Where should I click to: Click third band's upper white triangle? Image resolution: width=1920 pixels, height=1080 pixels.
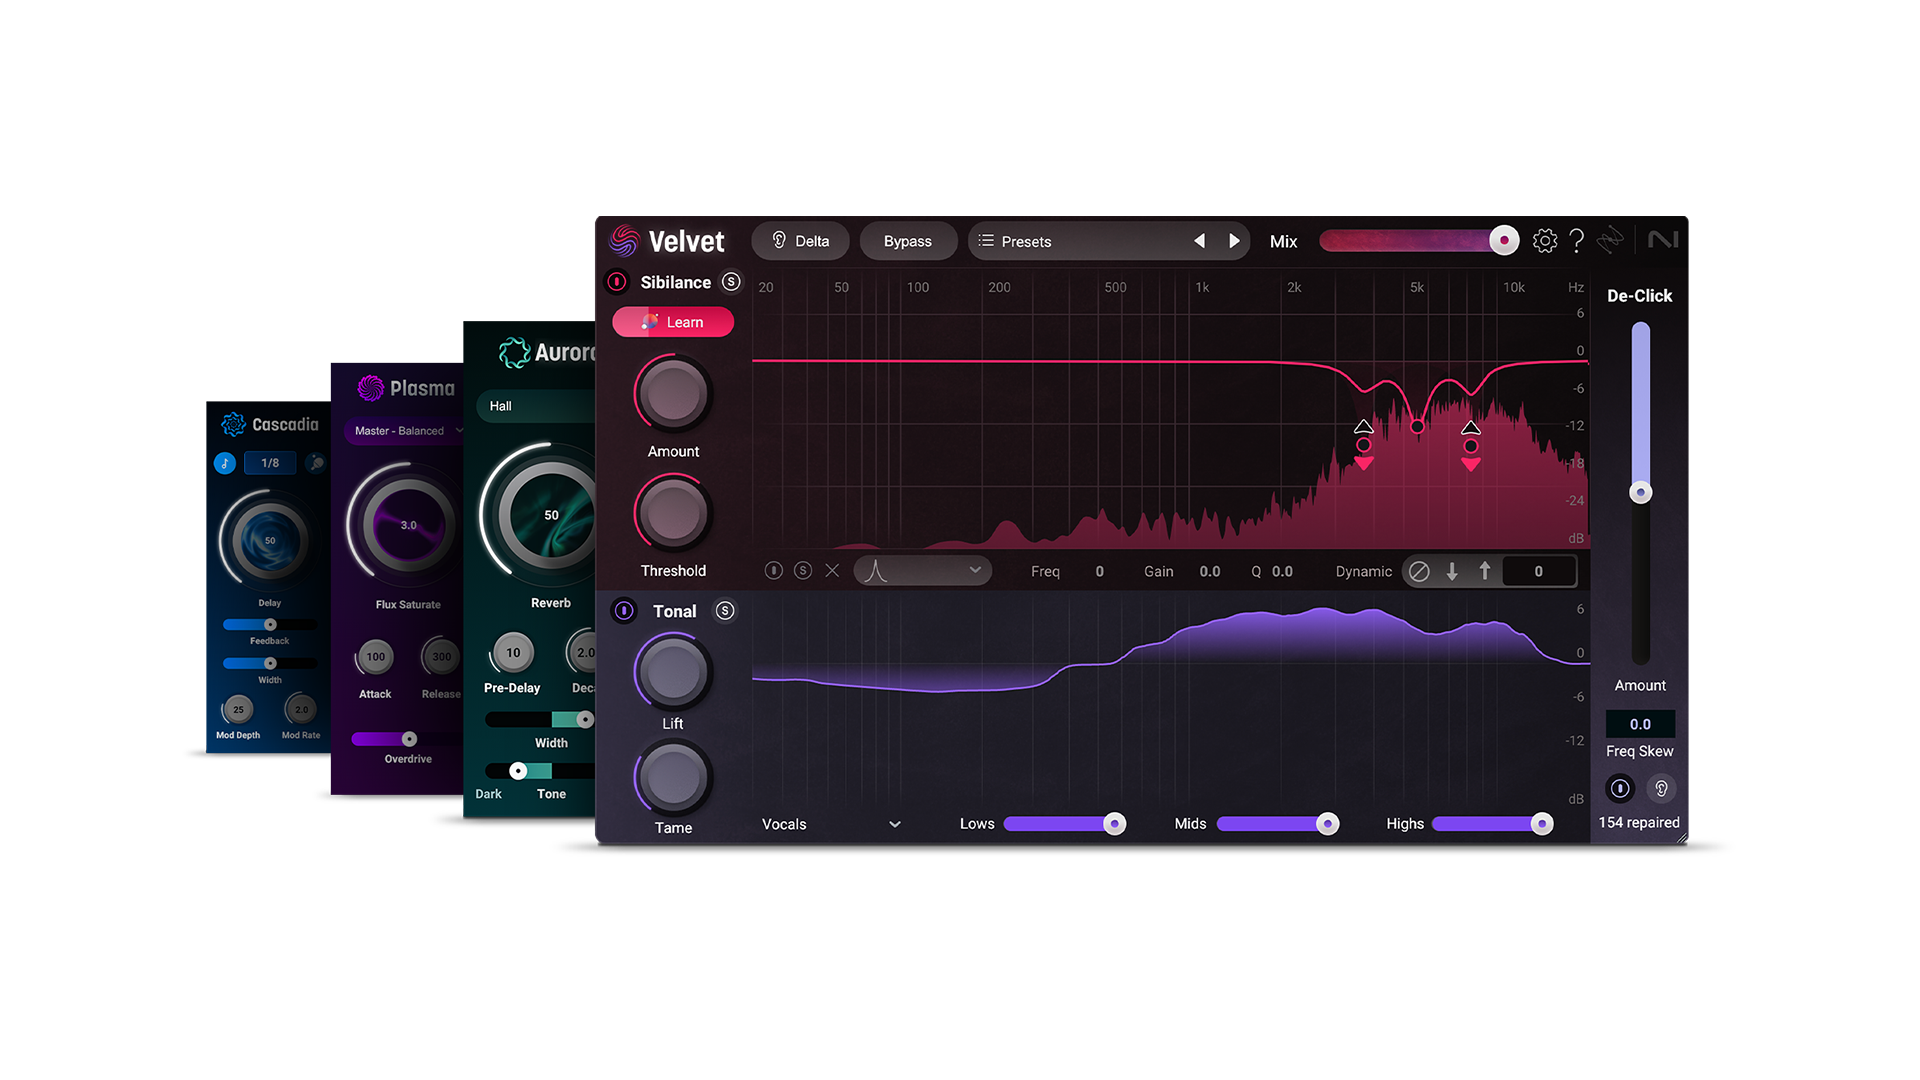coord(1470,427)
